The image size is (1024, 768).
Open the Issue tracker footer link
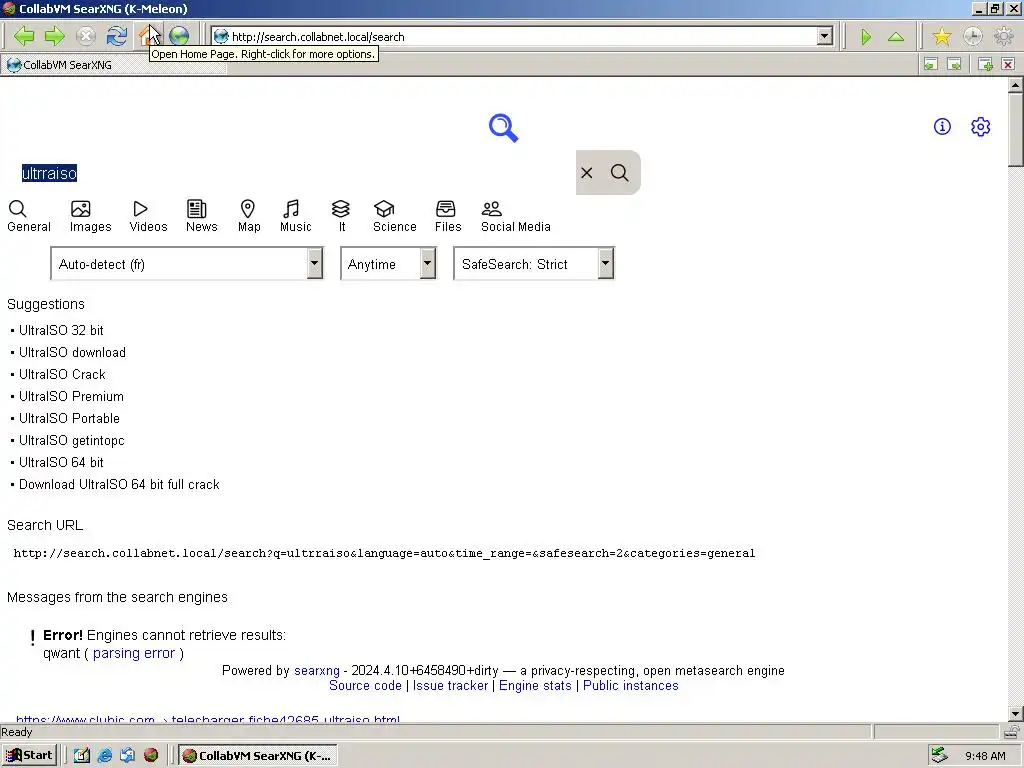pyautogui.click(x=450, y=686)
